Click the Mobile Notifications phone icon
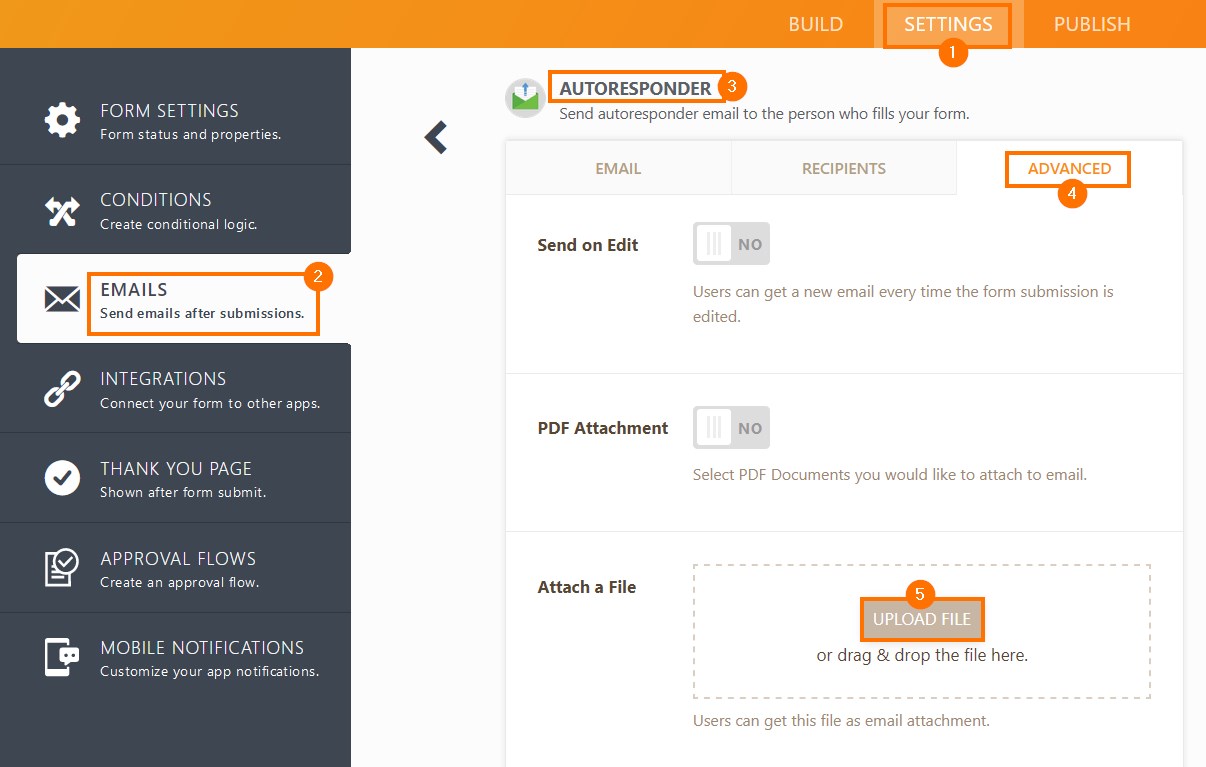Screen dimensions: 1206x767 (62, 657)
